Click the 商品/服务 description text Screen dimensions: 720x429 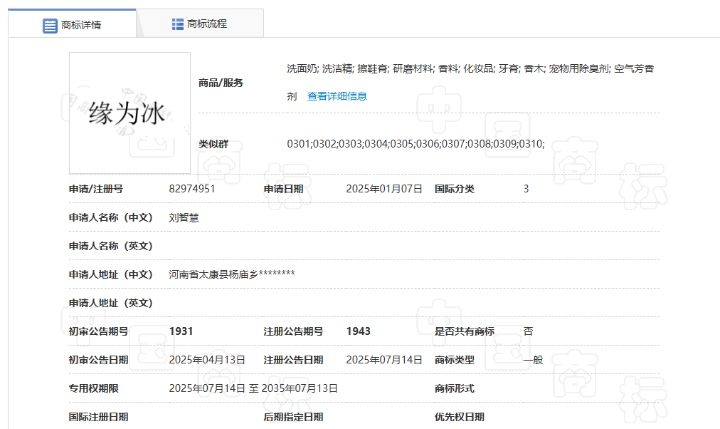(x=470, y=69)
